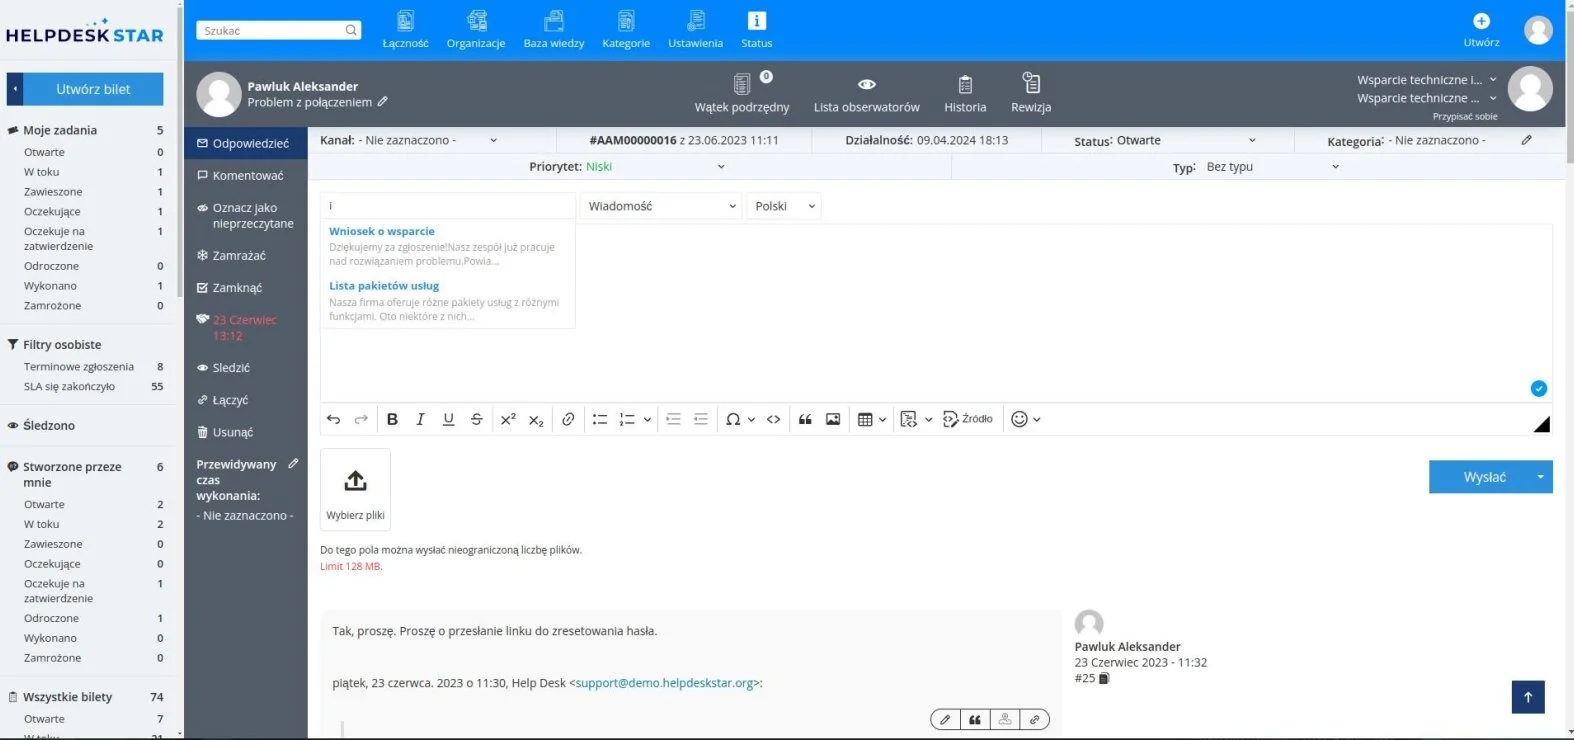
Task: Apply italic formatting
Action: [420, 419]
